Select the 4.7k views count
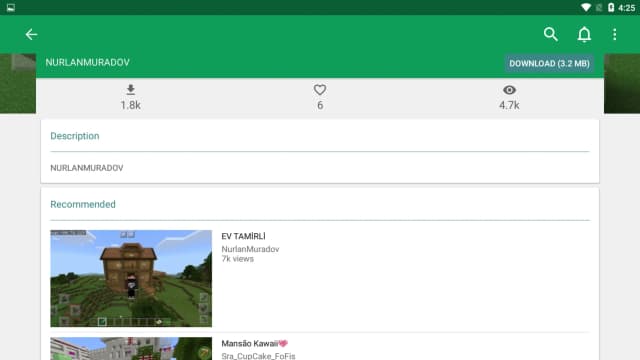Viewport: 640px width, 360px height. coord(509,105)
